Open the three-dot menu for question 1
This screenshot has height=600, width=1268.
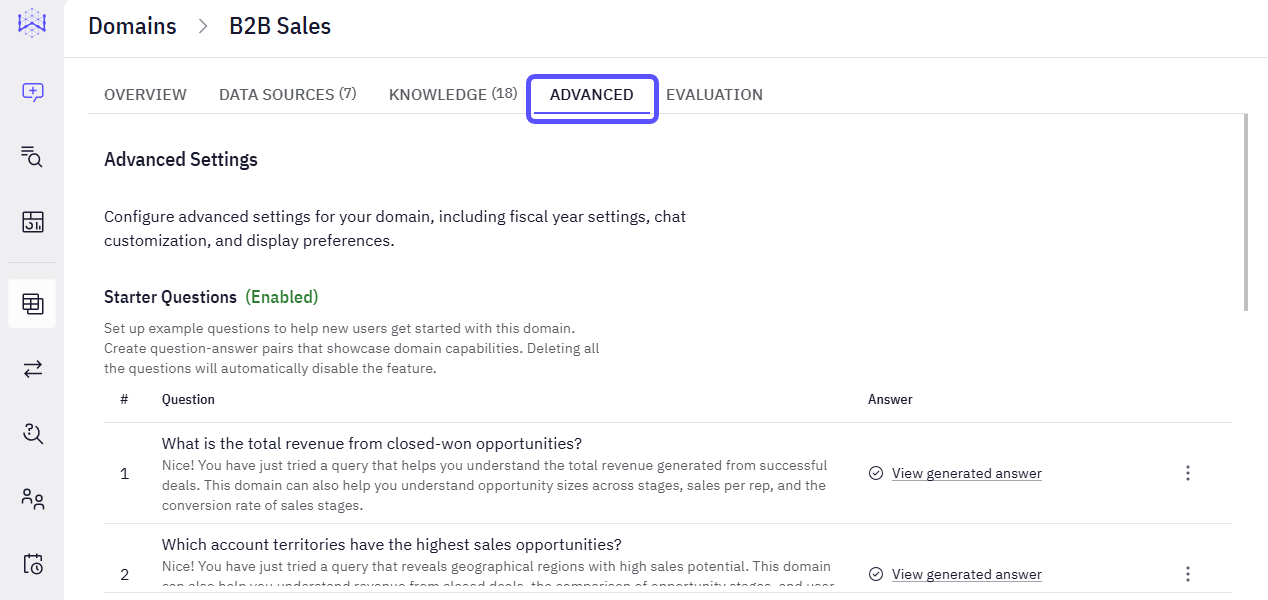(1188, 473)
